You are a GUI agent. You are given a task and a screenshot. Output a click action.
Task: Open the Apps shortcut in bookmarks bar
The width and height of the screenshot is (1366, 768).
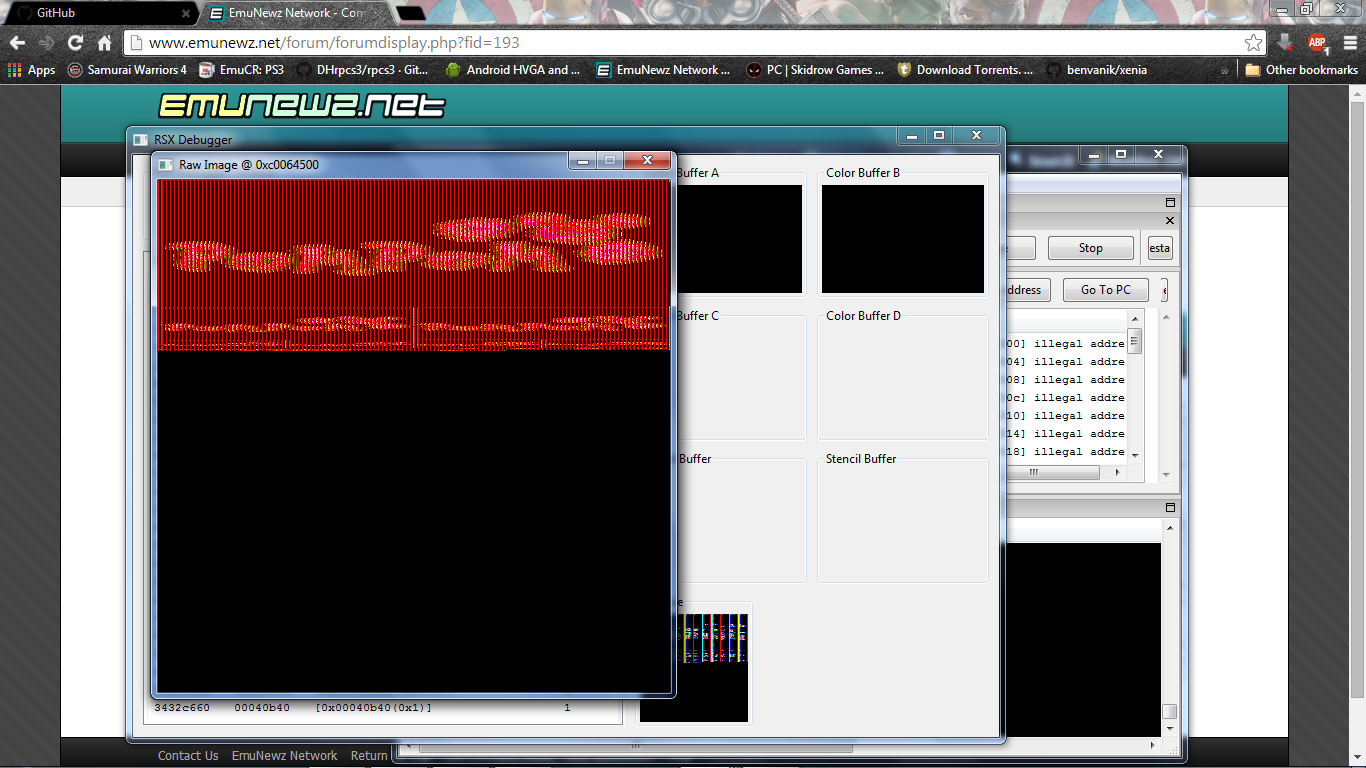pos(31,70)
